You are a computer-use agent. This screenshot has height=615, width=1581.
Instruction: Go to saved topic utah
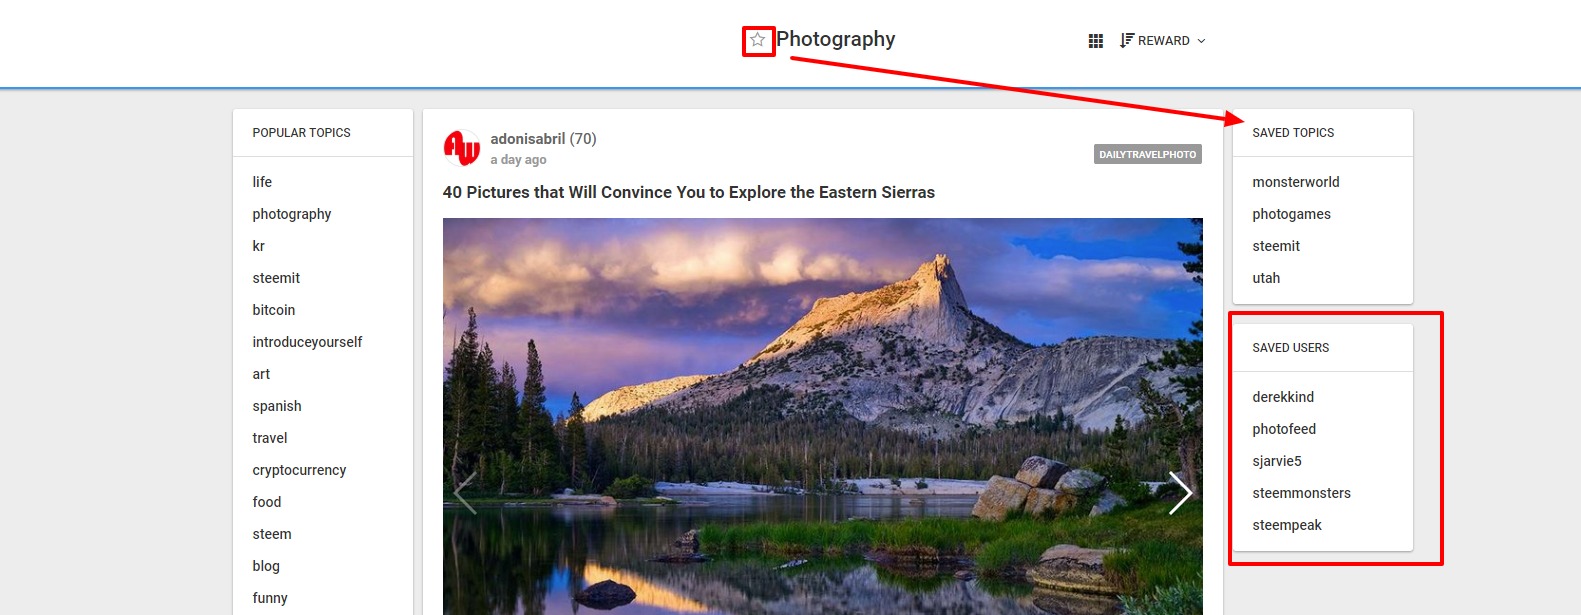(x=1266, y=278)
